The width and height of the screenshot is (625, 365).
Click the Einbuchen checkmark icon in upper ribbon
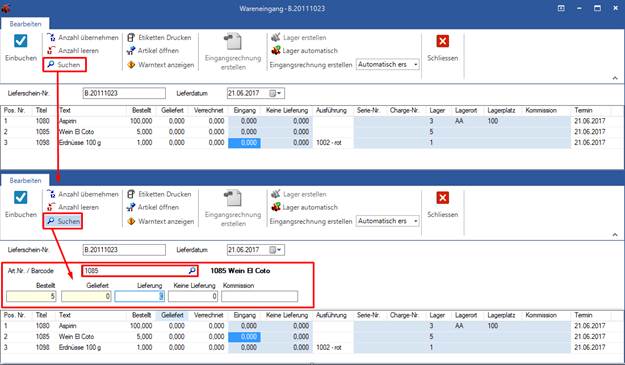click(21, 41)
